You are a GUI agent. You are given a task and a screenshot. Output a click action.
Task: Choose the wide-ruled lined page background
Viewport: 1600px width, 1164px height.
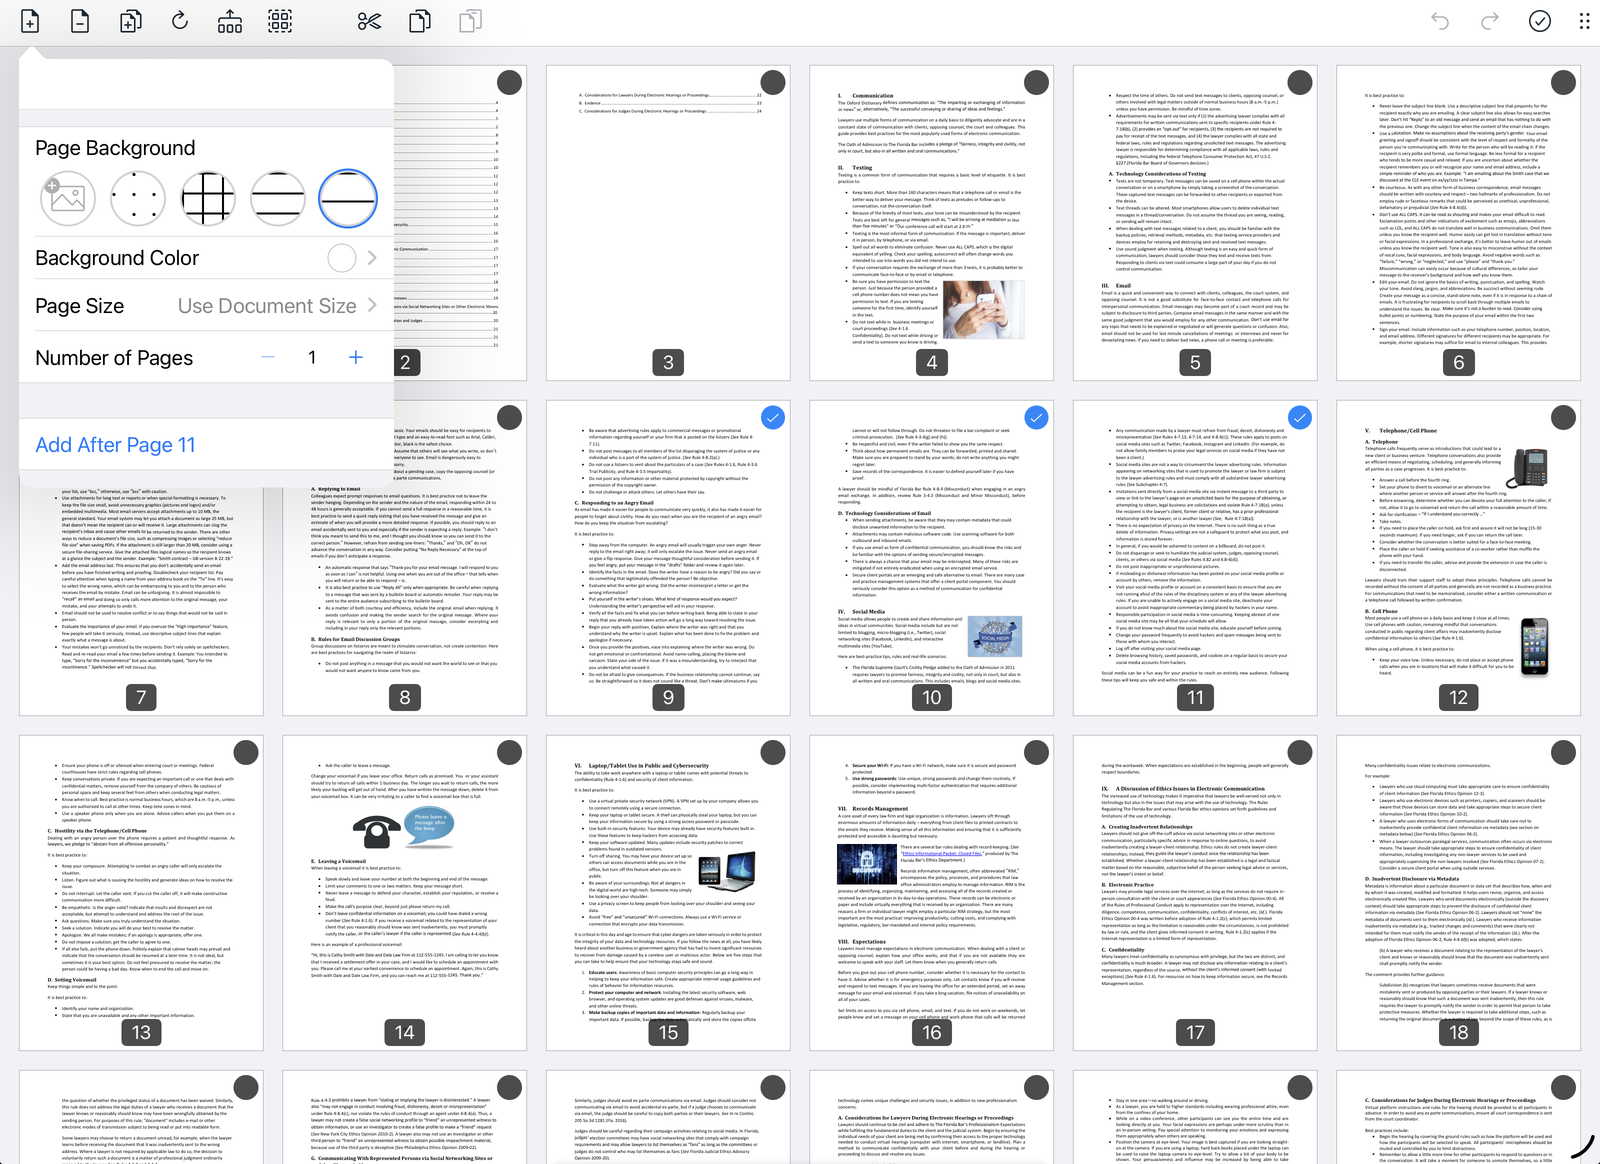[278, 198]
